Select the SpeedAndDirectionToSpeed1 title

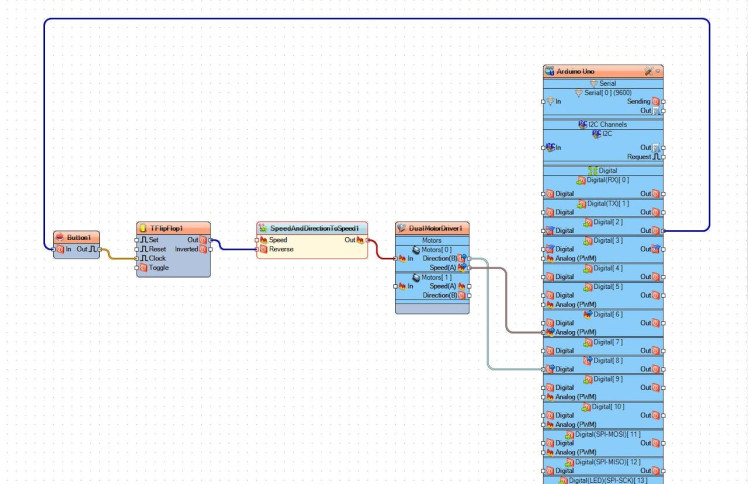coord(314,228)
